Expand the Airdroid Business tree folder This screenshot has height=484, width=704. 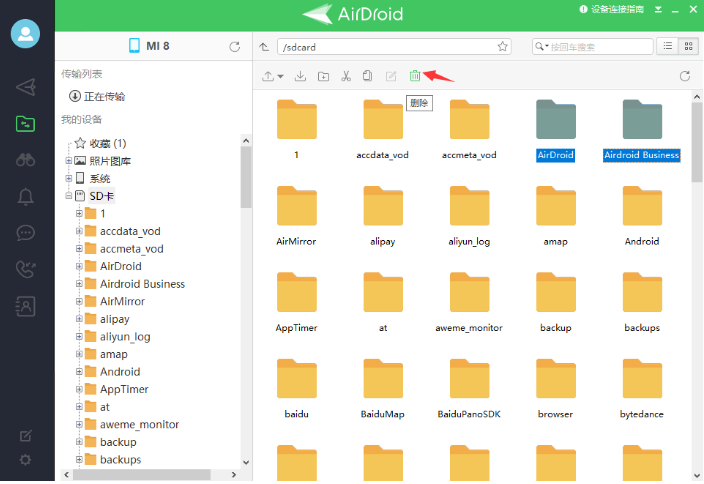79,284
